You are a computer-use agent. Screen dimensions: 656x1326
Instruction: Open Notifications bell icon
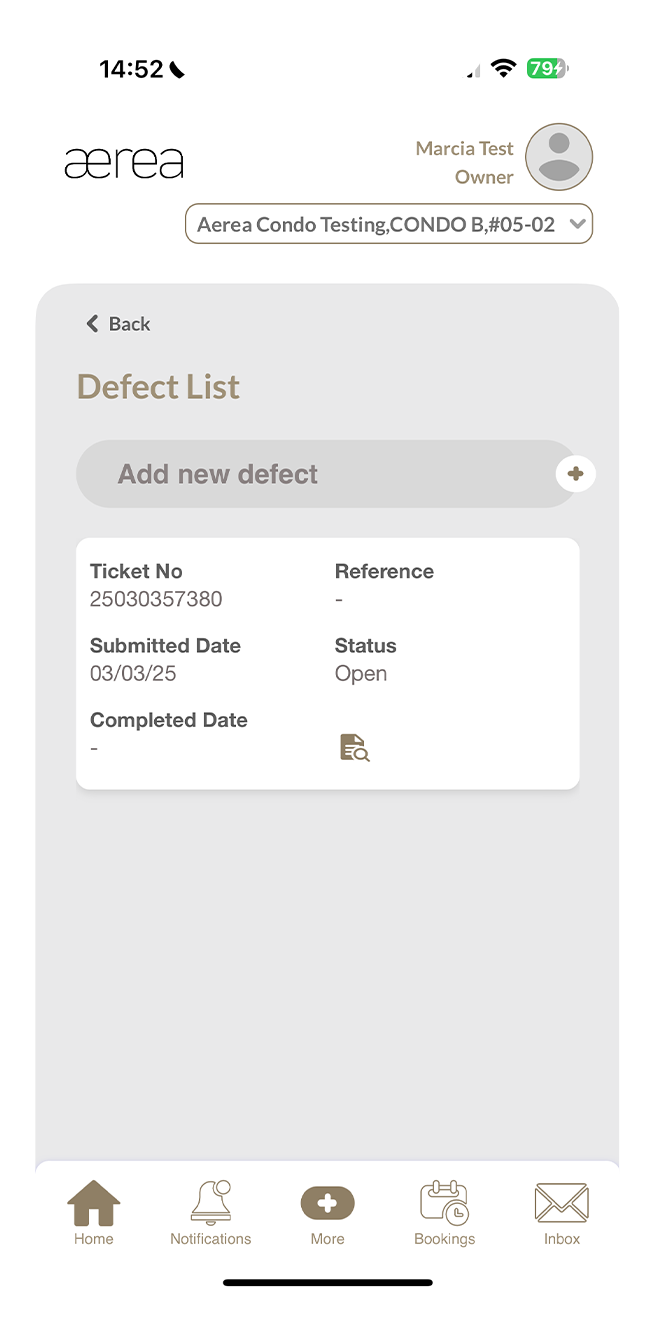click(211, 1203)
